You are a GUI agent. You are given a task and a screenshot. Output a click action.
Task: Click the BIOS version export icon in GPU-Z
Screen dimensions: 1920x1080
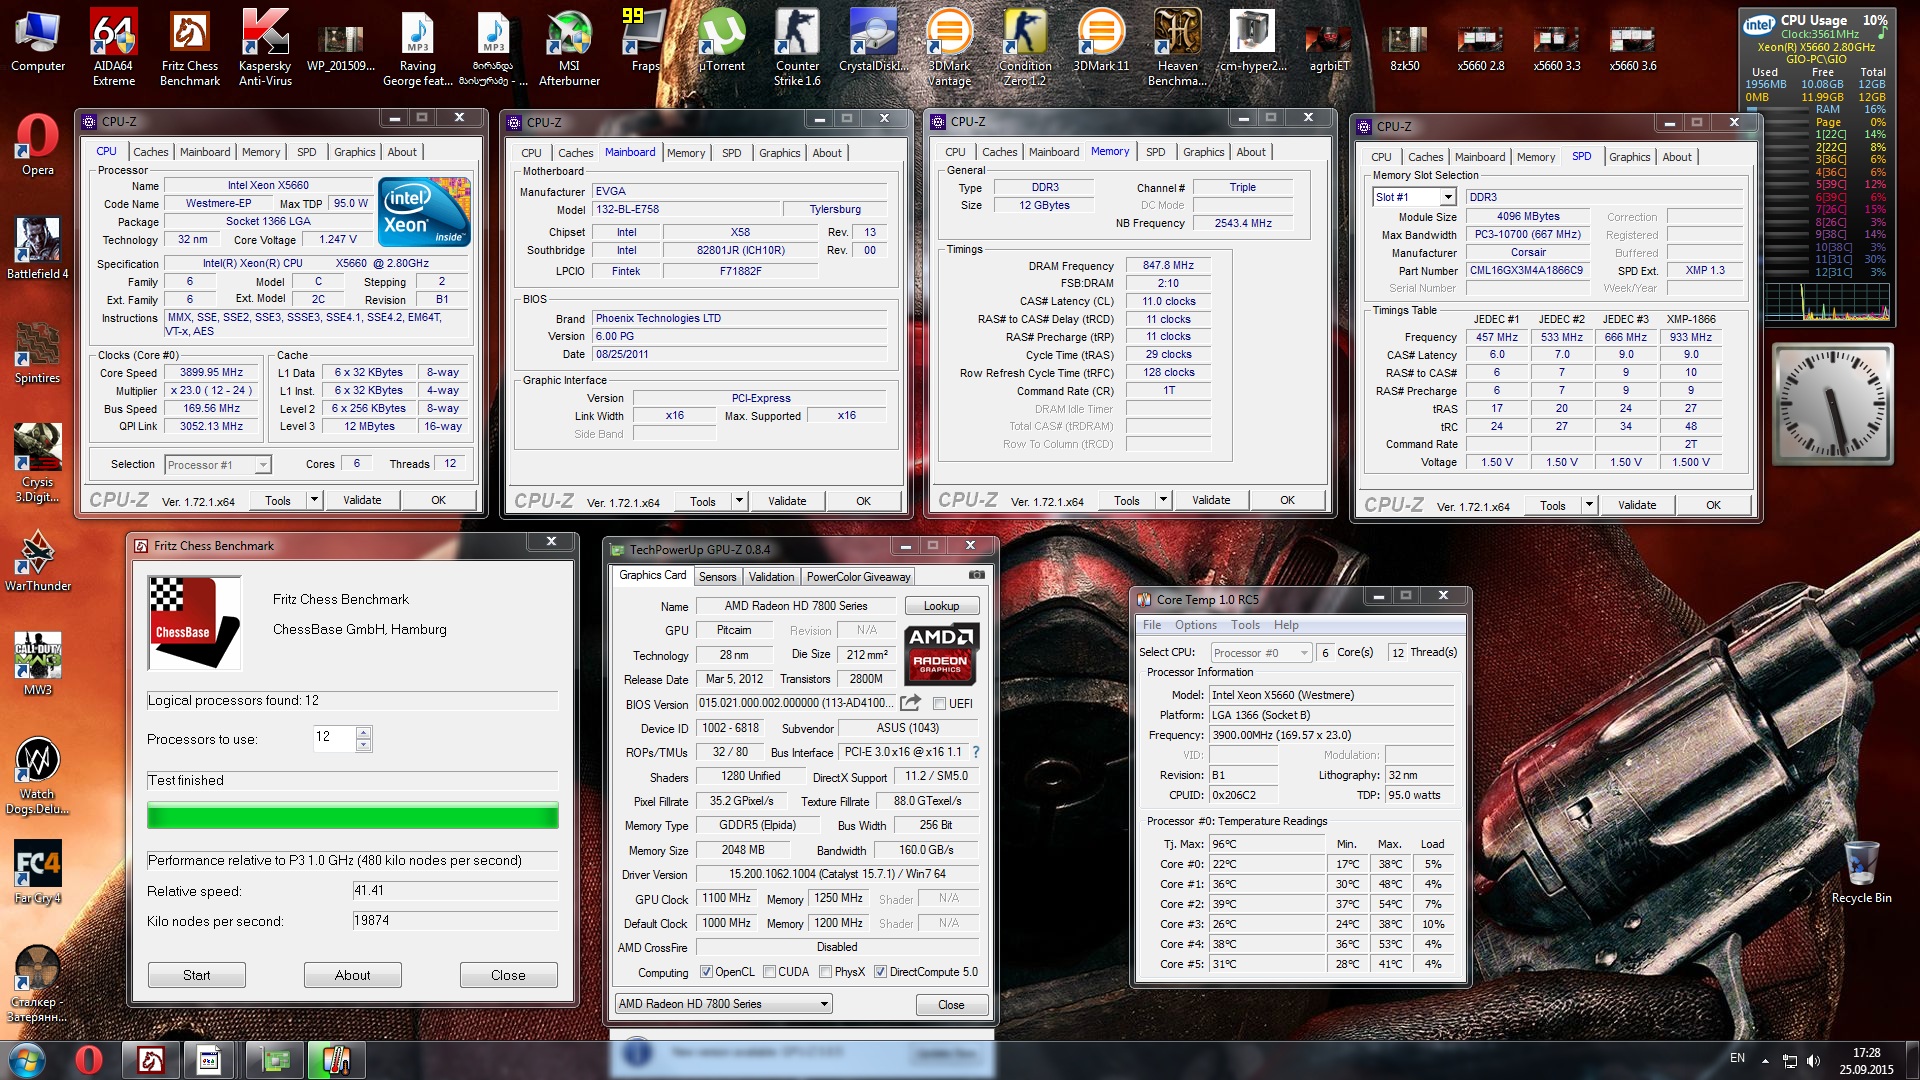coord(909,703)
